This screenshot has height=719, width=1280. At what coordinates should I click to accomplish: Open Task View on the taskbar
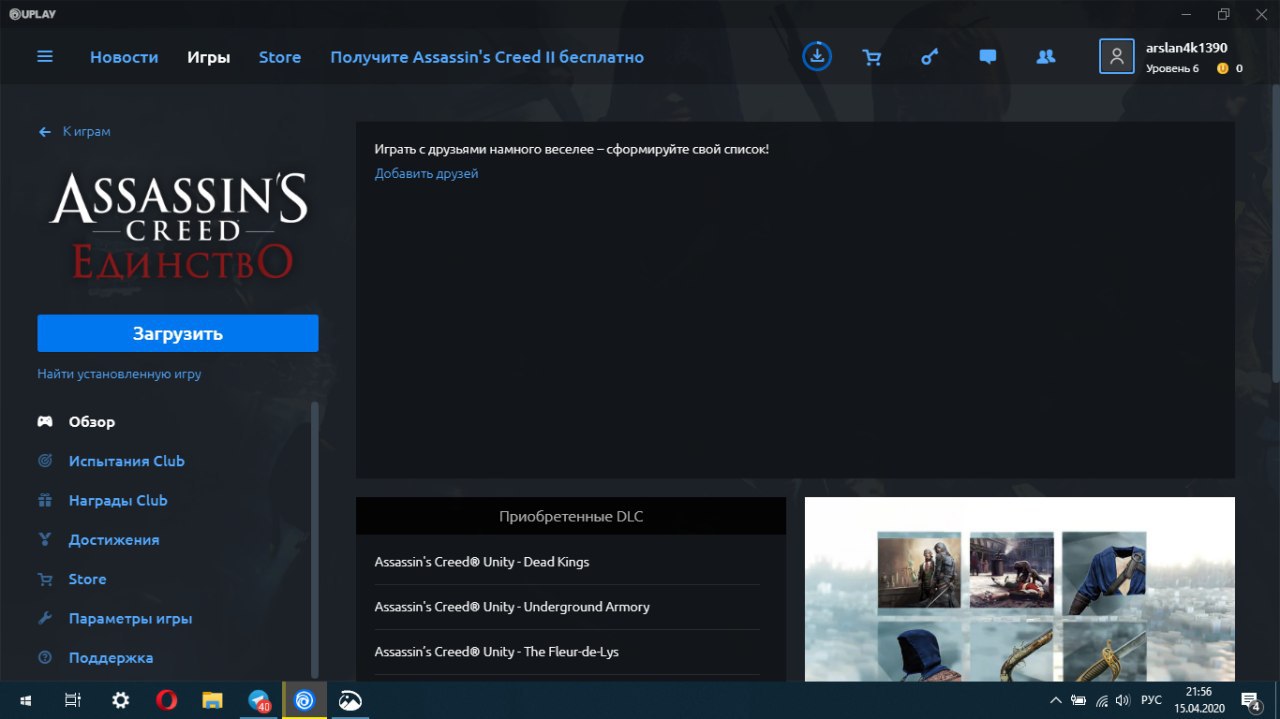(x=72, y=700)
